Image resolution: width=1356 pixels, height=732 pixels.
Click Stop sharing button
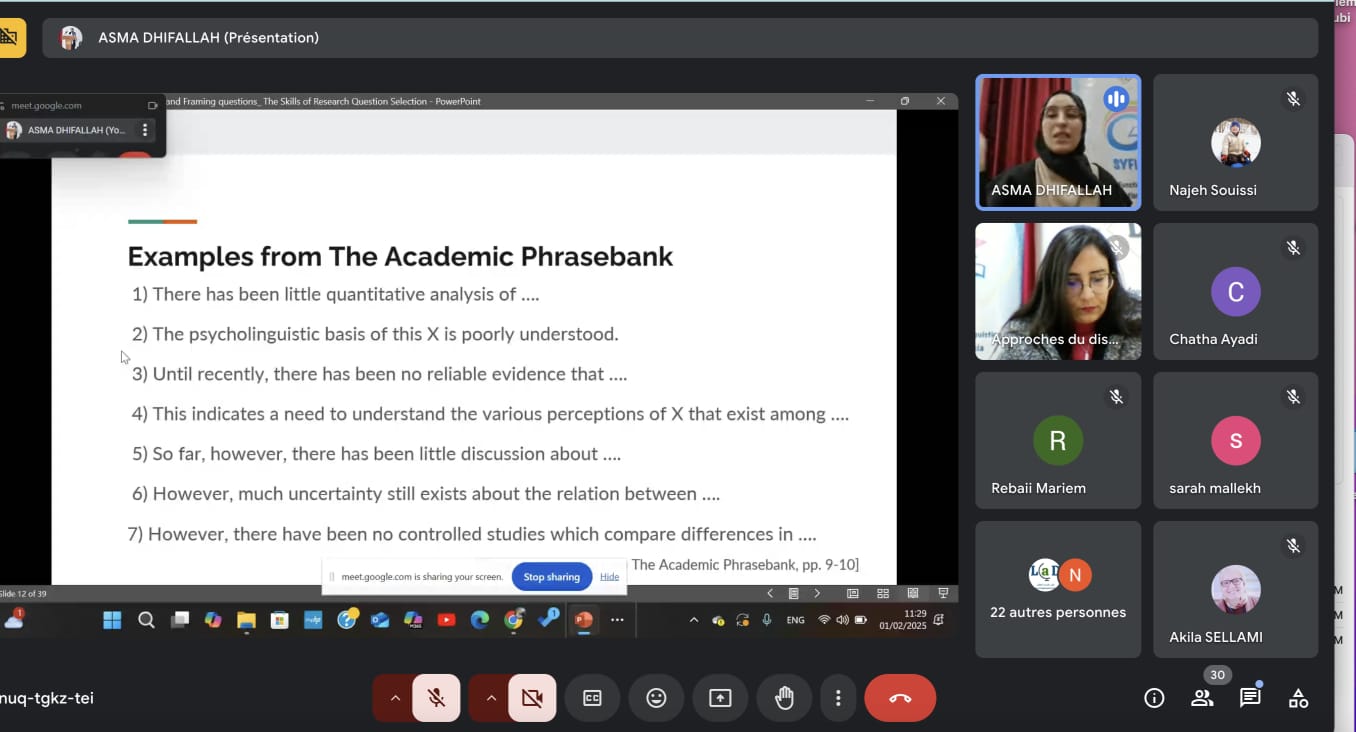tap(551, 577)
